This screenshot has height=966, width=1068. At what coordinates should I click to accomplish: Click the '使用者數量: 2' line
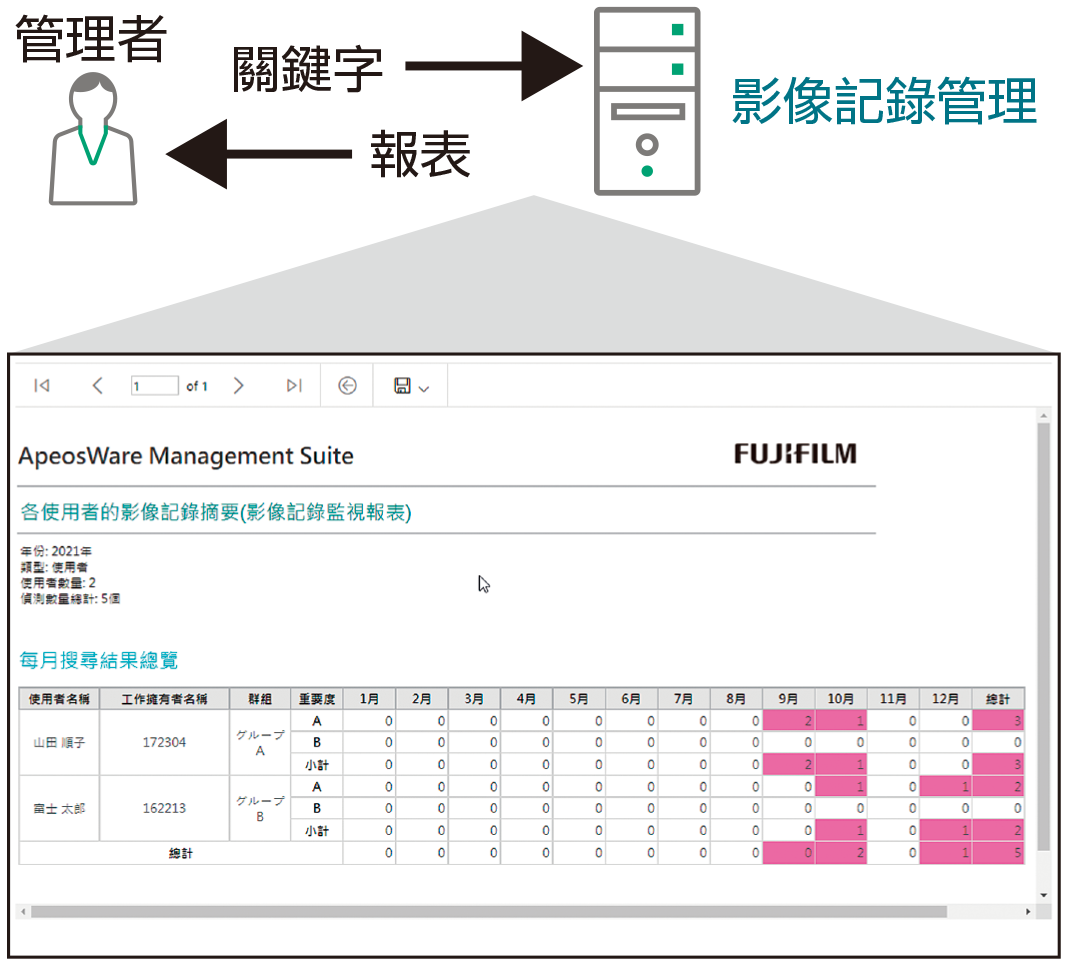click(58, 583)
